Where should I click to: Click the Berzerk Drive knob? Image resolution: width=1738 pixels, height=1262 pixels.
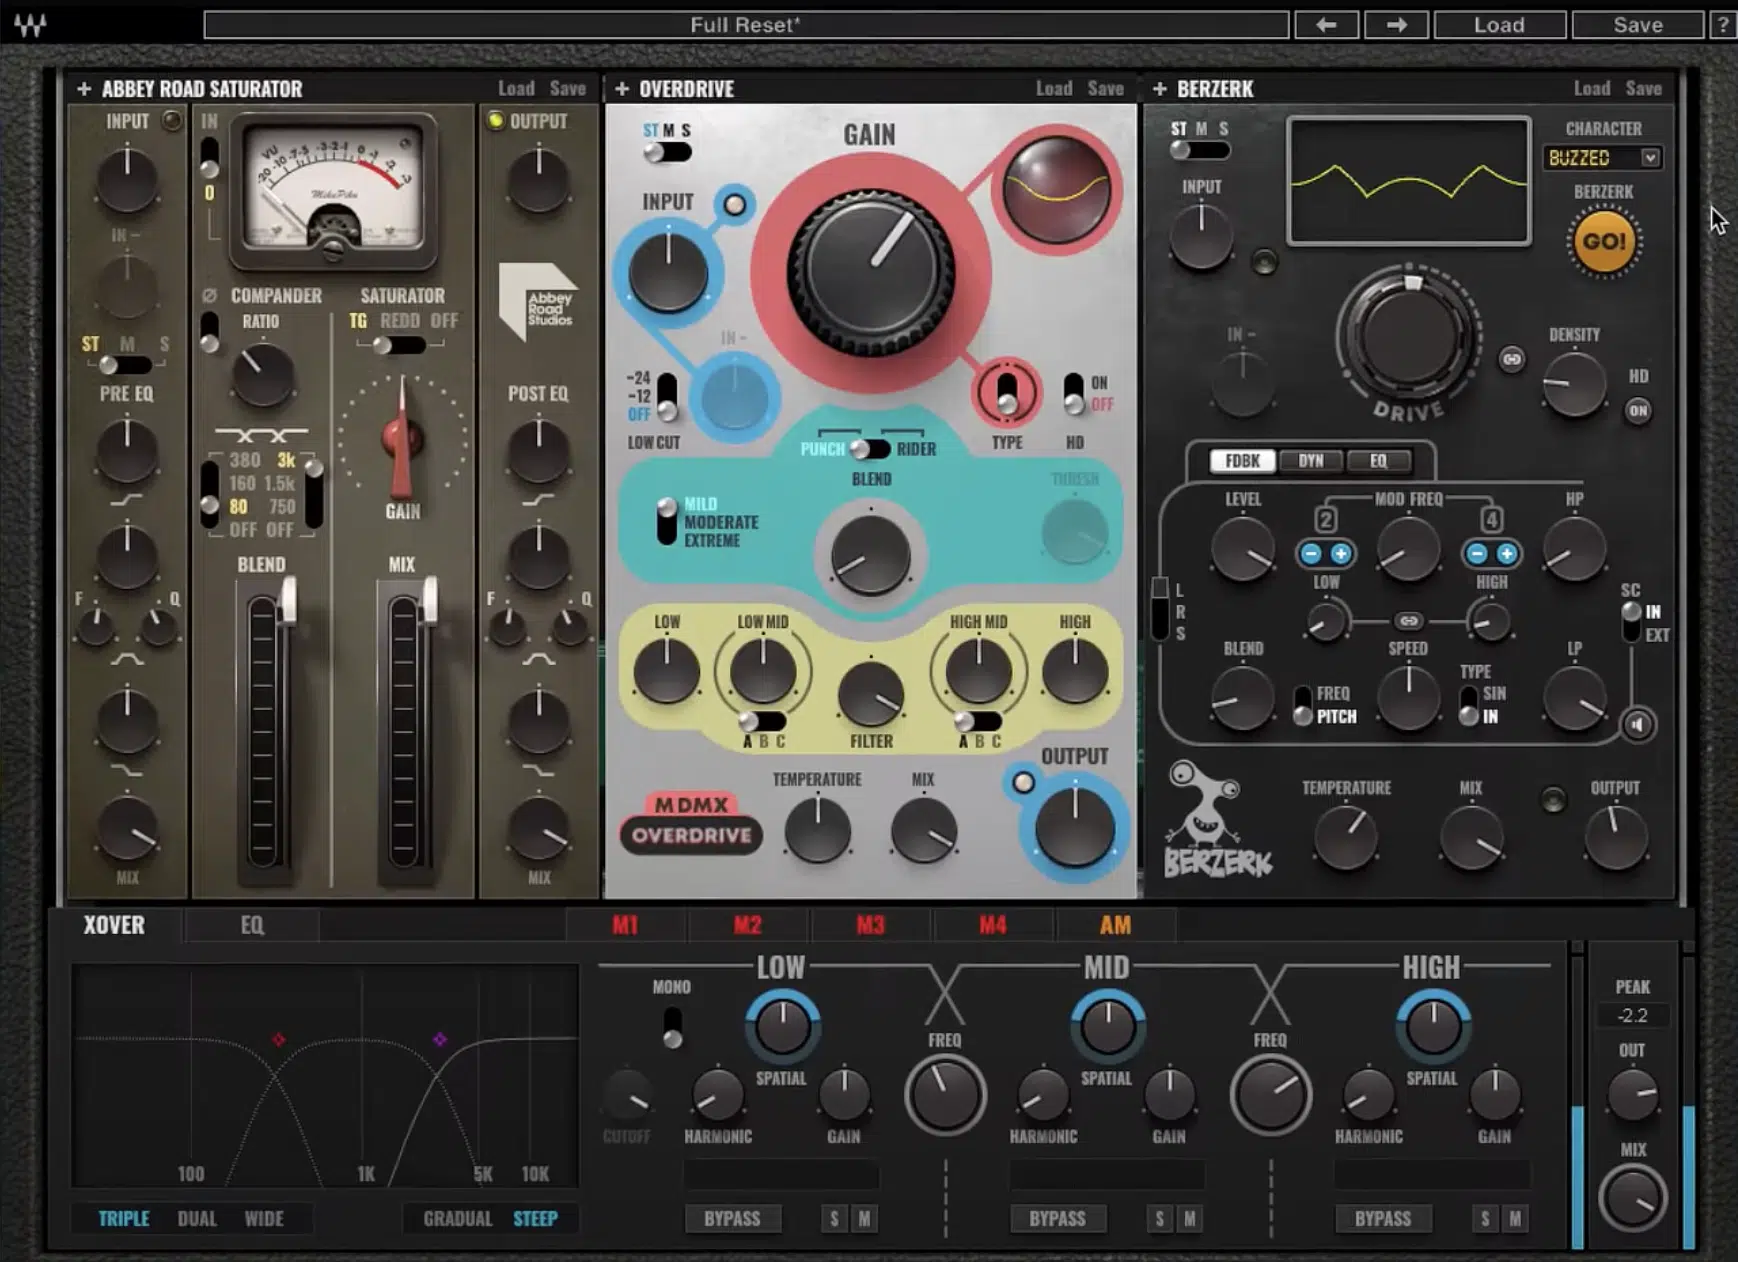[x=1408, y=338]
